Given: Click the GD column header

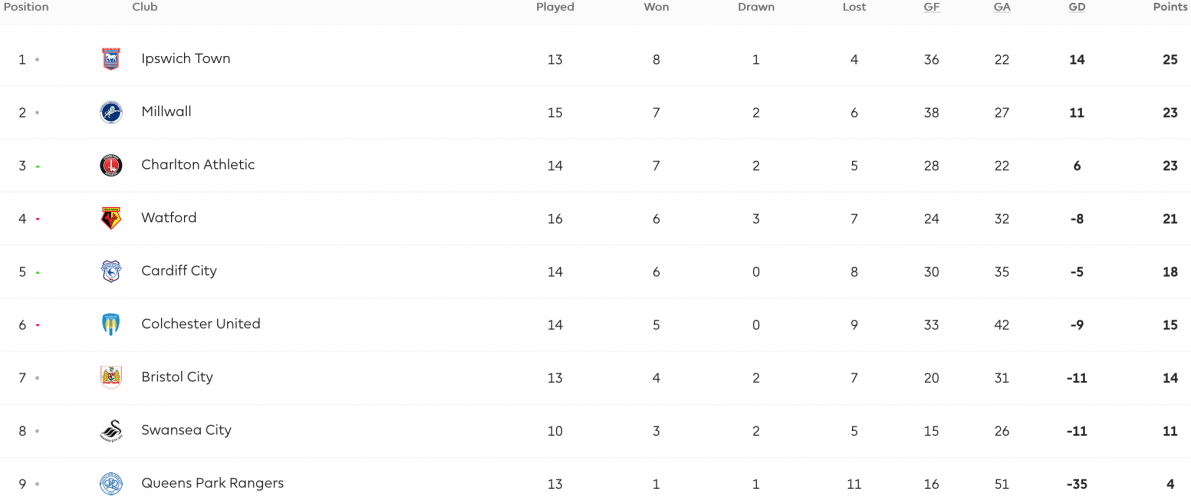Looking at the screenshot, I should [x=1076, y=8].
